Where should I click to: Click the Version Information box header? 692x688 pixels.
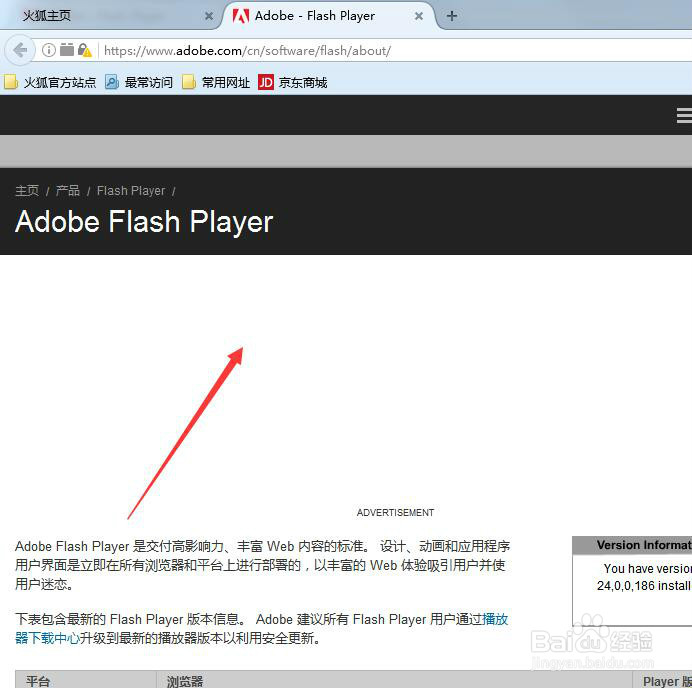(x=632, y=545)
